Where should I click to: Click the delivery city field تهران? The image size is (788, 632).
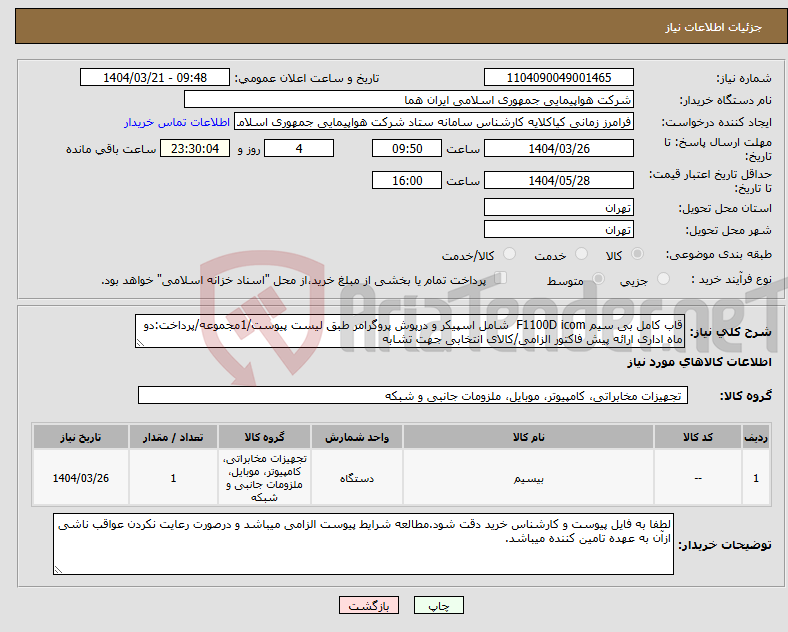point(558,230)
